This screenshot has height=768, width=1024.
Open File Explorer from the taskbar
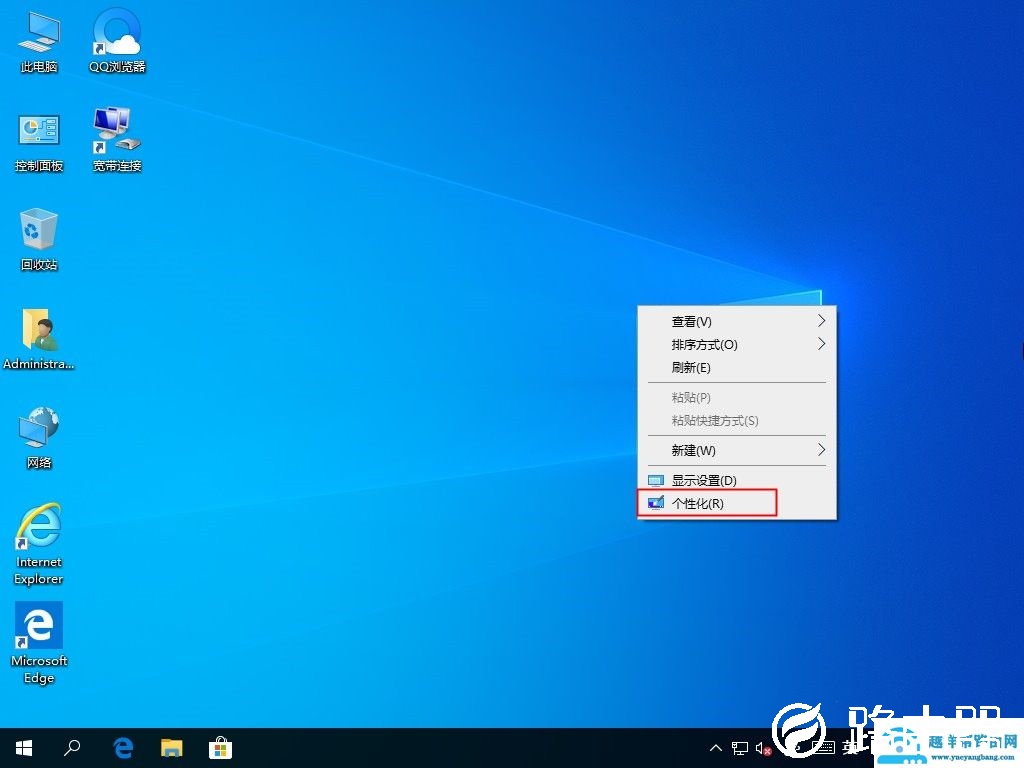pos(171,747)
